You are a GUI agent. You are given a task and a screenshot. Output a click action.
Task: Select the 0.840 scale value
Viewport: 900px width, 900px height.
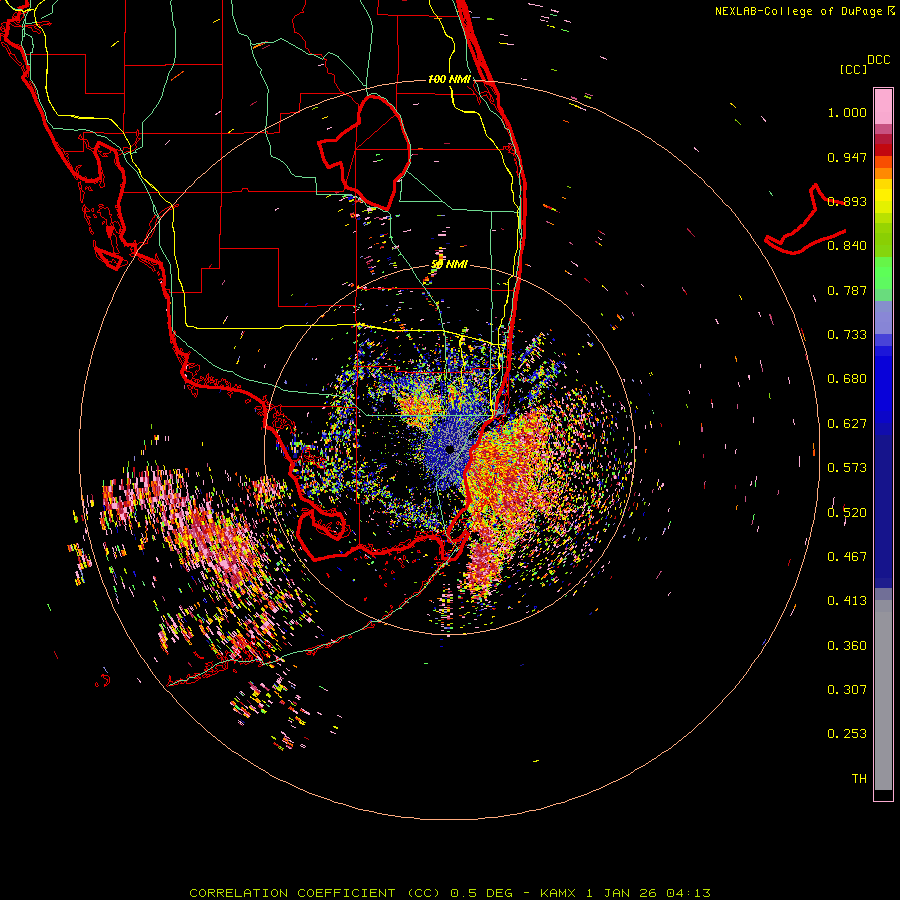tap(847, 246)
